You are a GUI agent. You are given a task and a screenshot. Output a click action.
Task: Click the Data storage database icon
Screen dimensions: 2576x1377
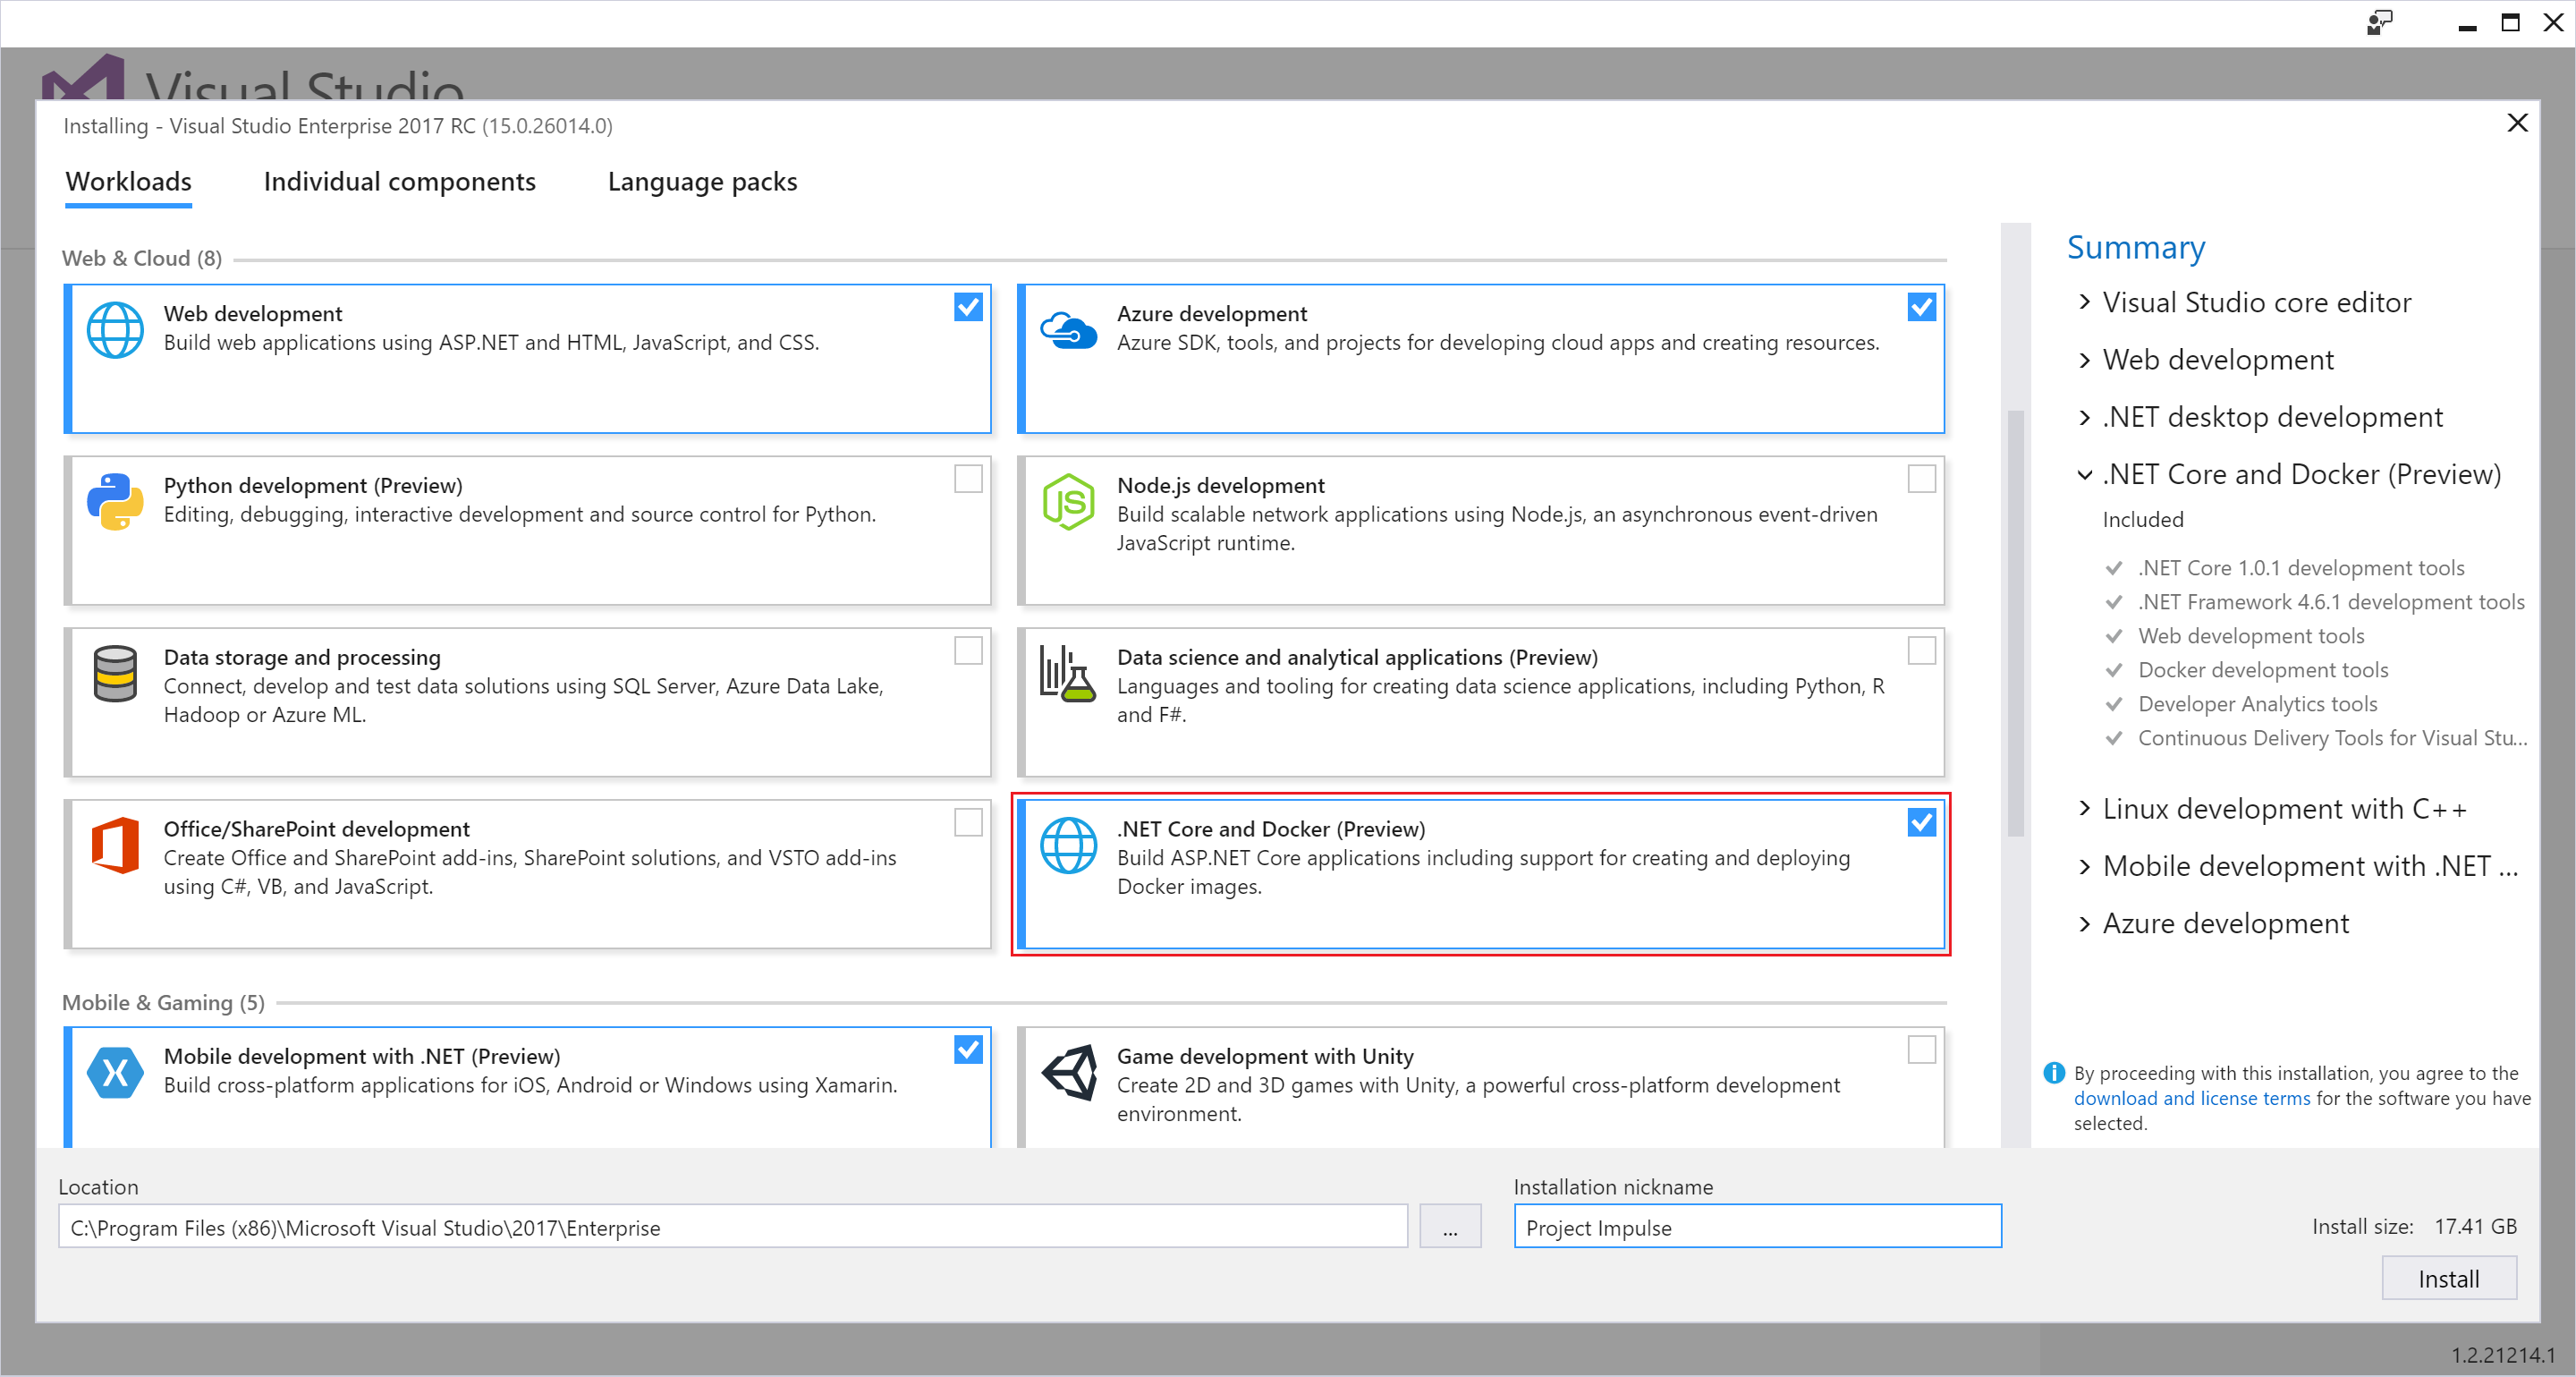(x=115, y=673)
